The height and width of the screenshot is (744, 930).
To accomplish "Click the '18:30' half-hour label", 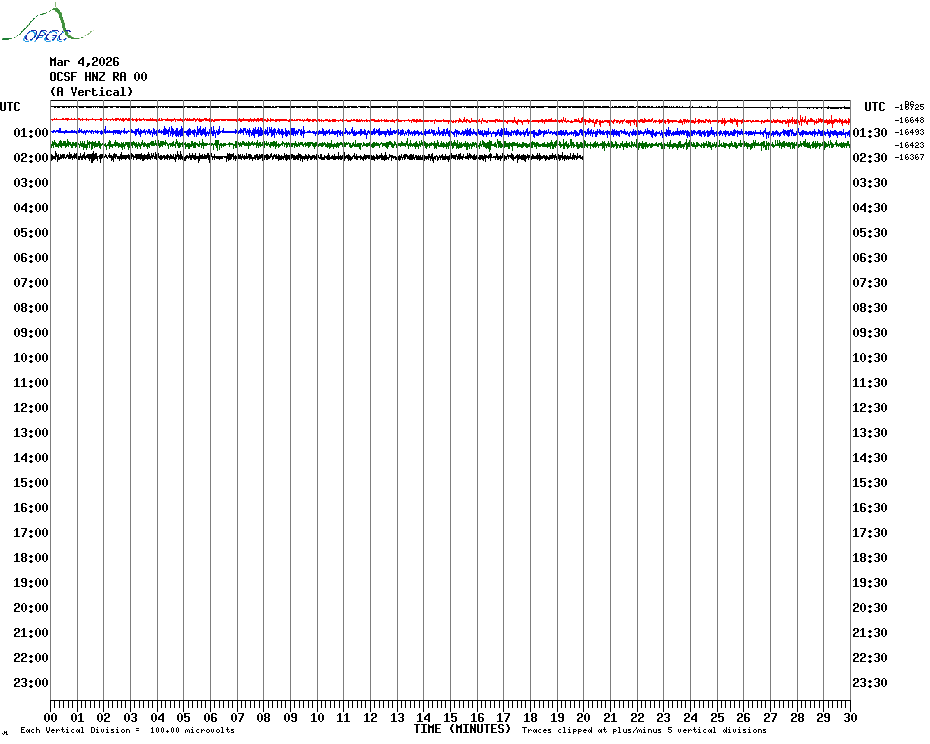I will (x=870, y=558).
